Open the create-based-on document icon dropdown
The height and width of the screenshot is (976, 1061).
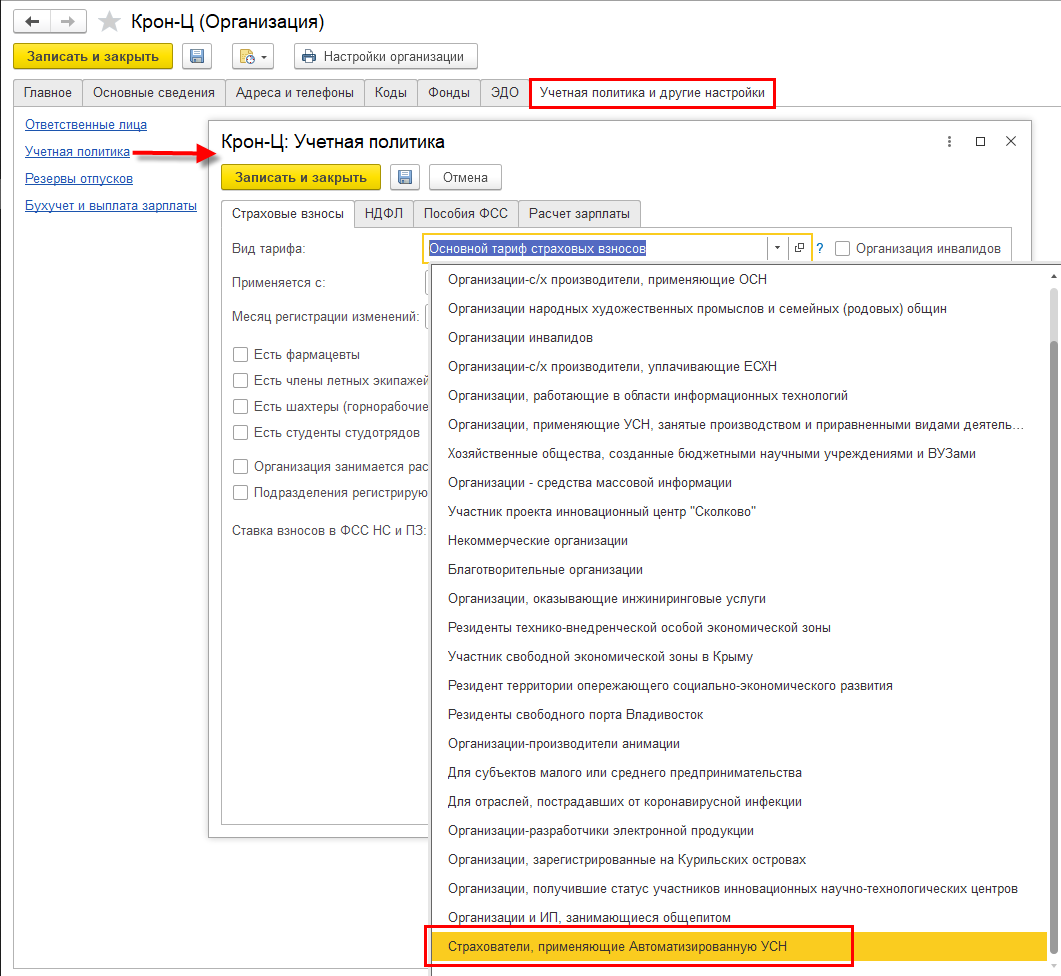tap(253, 56)
